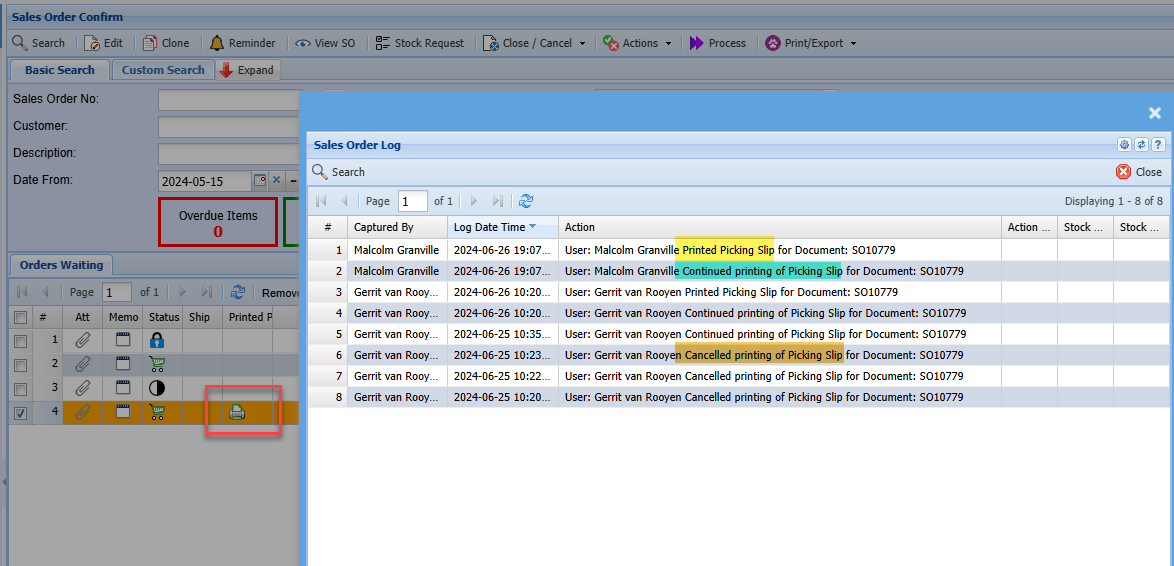Toggle the select-all checkbox in grid header
Screen dimensions: 1174x566
coord(20,317)
